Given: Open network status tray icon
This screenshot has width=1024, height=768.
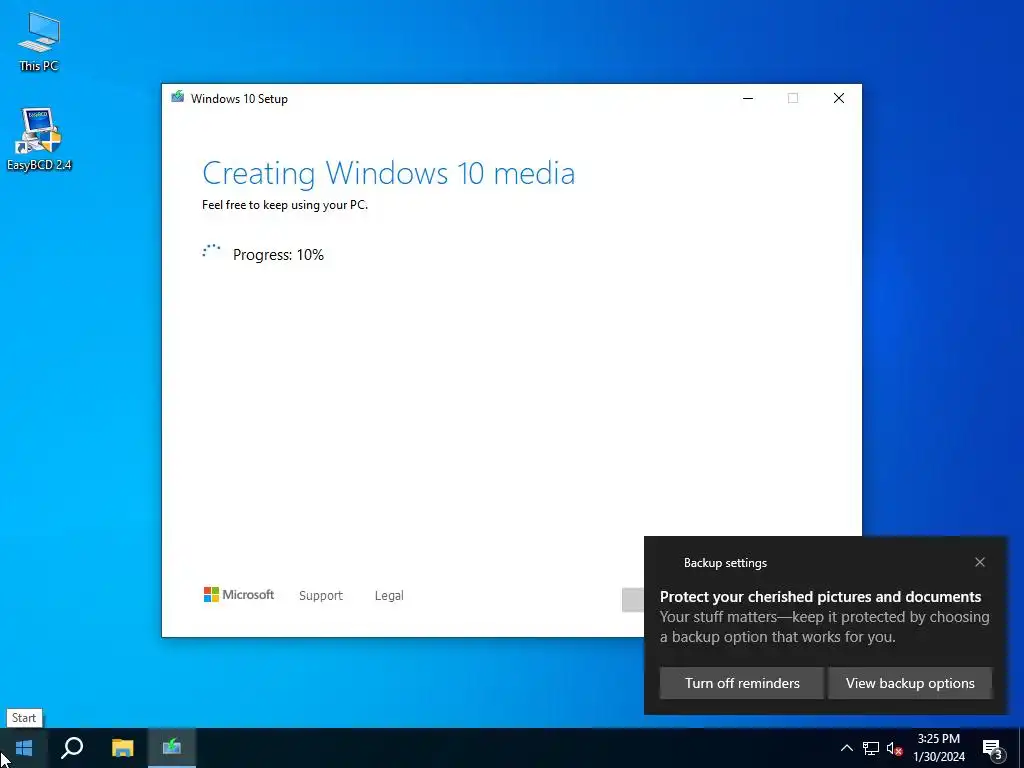Looking at the screenshot, I should (x=871, y=748).
